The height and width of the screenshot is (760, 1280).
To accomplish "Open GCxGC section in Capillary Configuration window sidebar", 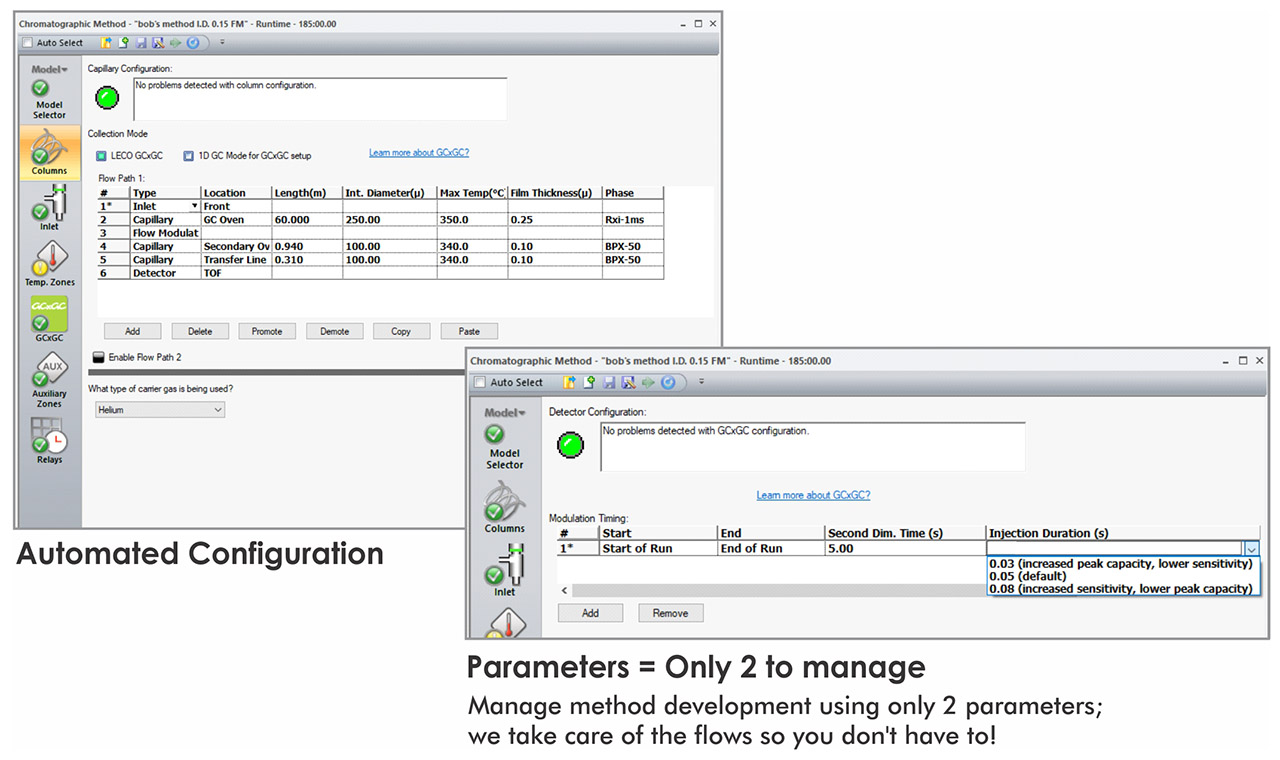I will pyautogui.click(x=49, y=320).
